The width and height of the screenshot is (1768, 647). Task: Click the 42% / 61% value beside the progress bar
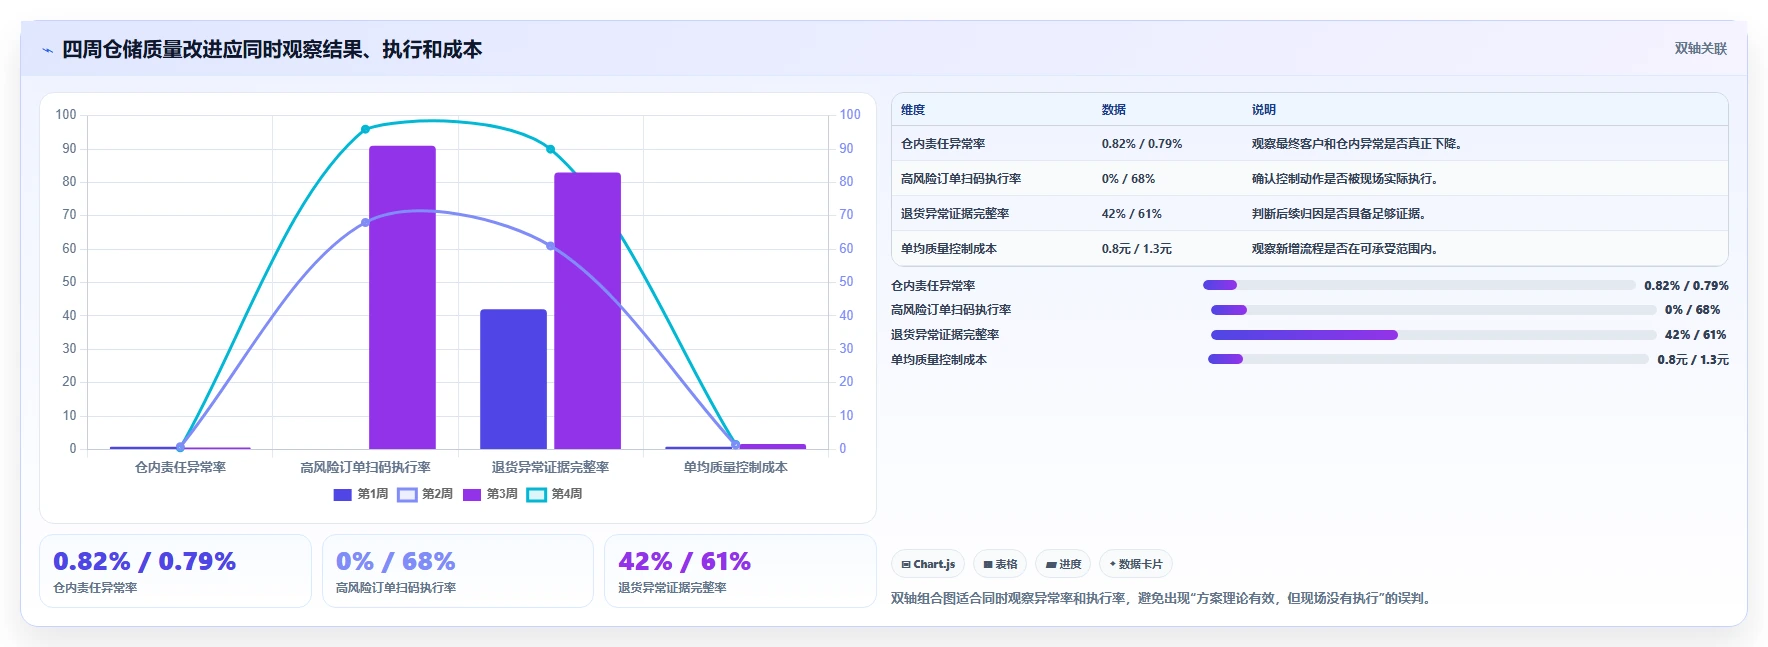point(1696,335)
